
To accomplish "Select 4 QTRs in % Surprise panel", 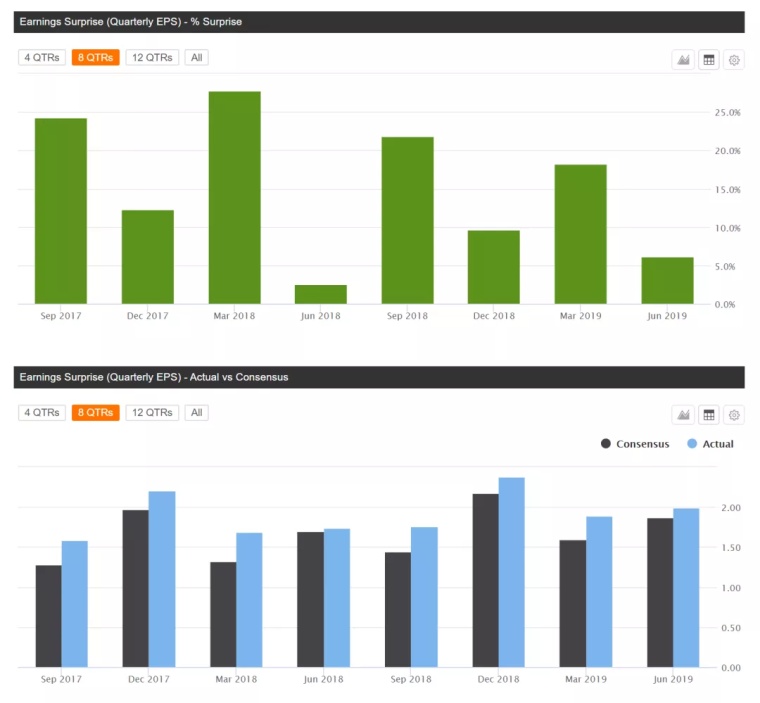I will 41,58.
